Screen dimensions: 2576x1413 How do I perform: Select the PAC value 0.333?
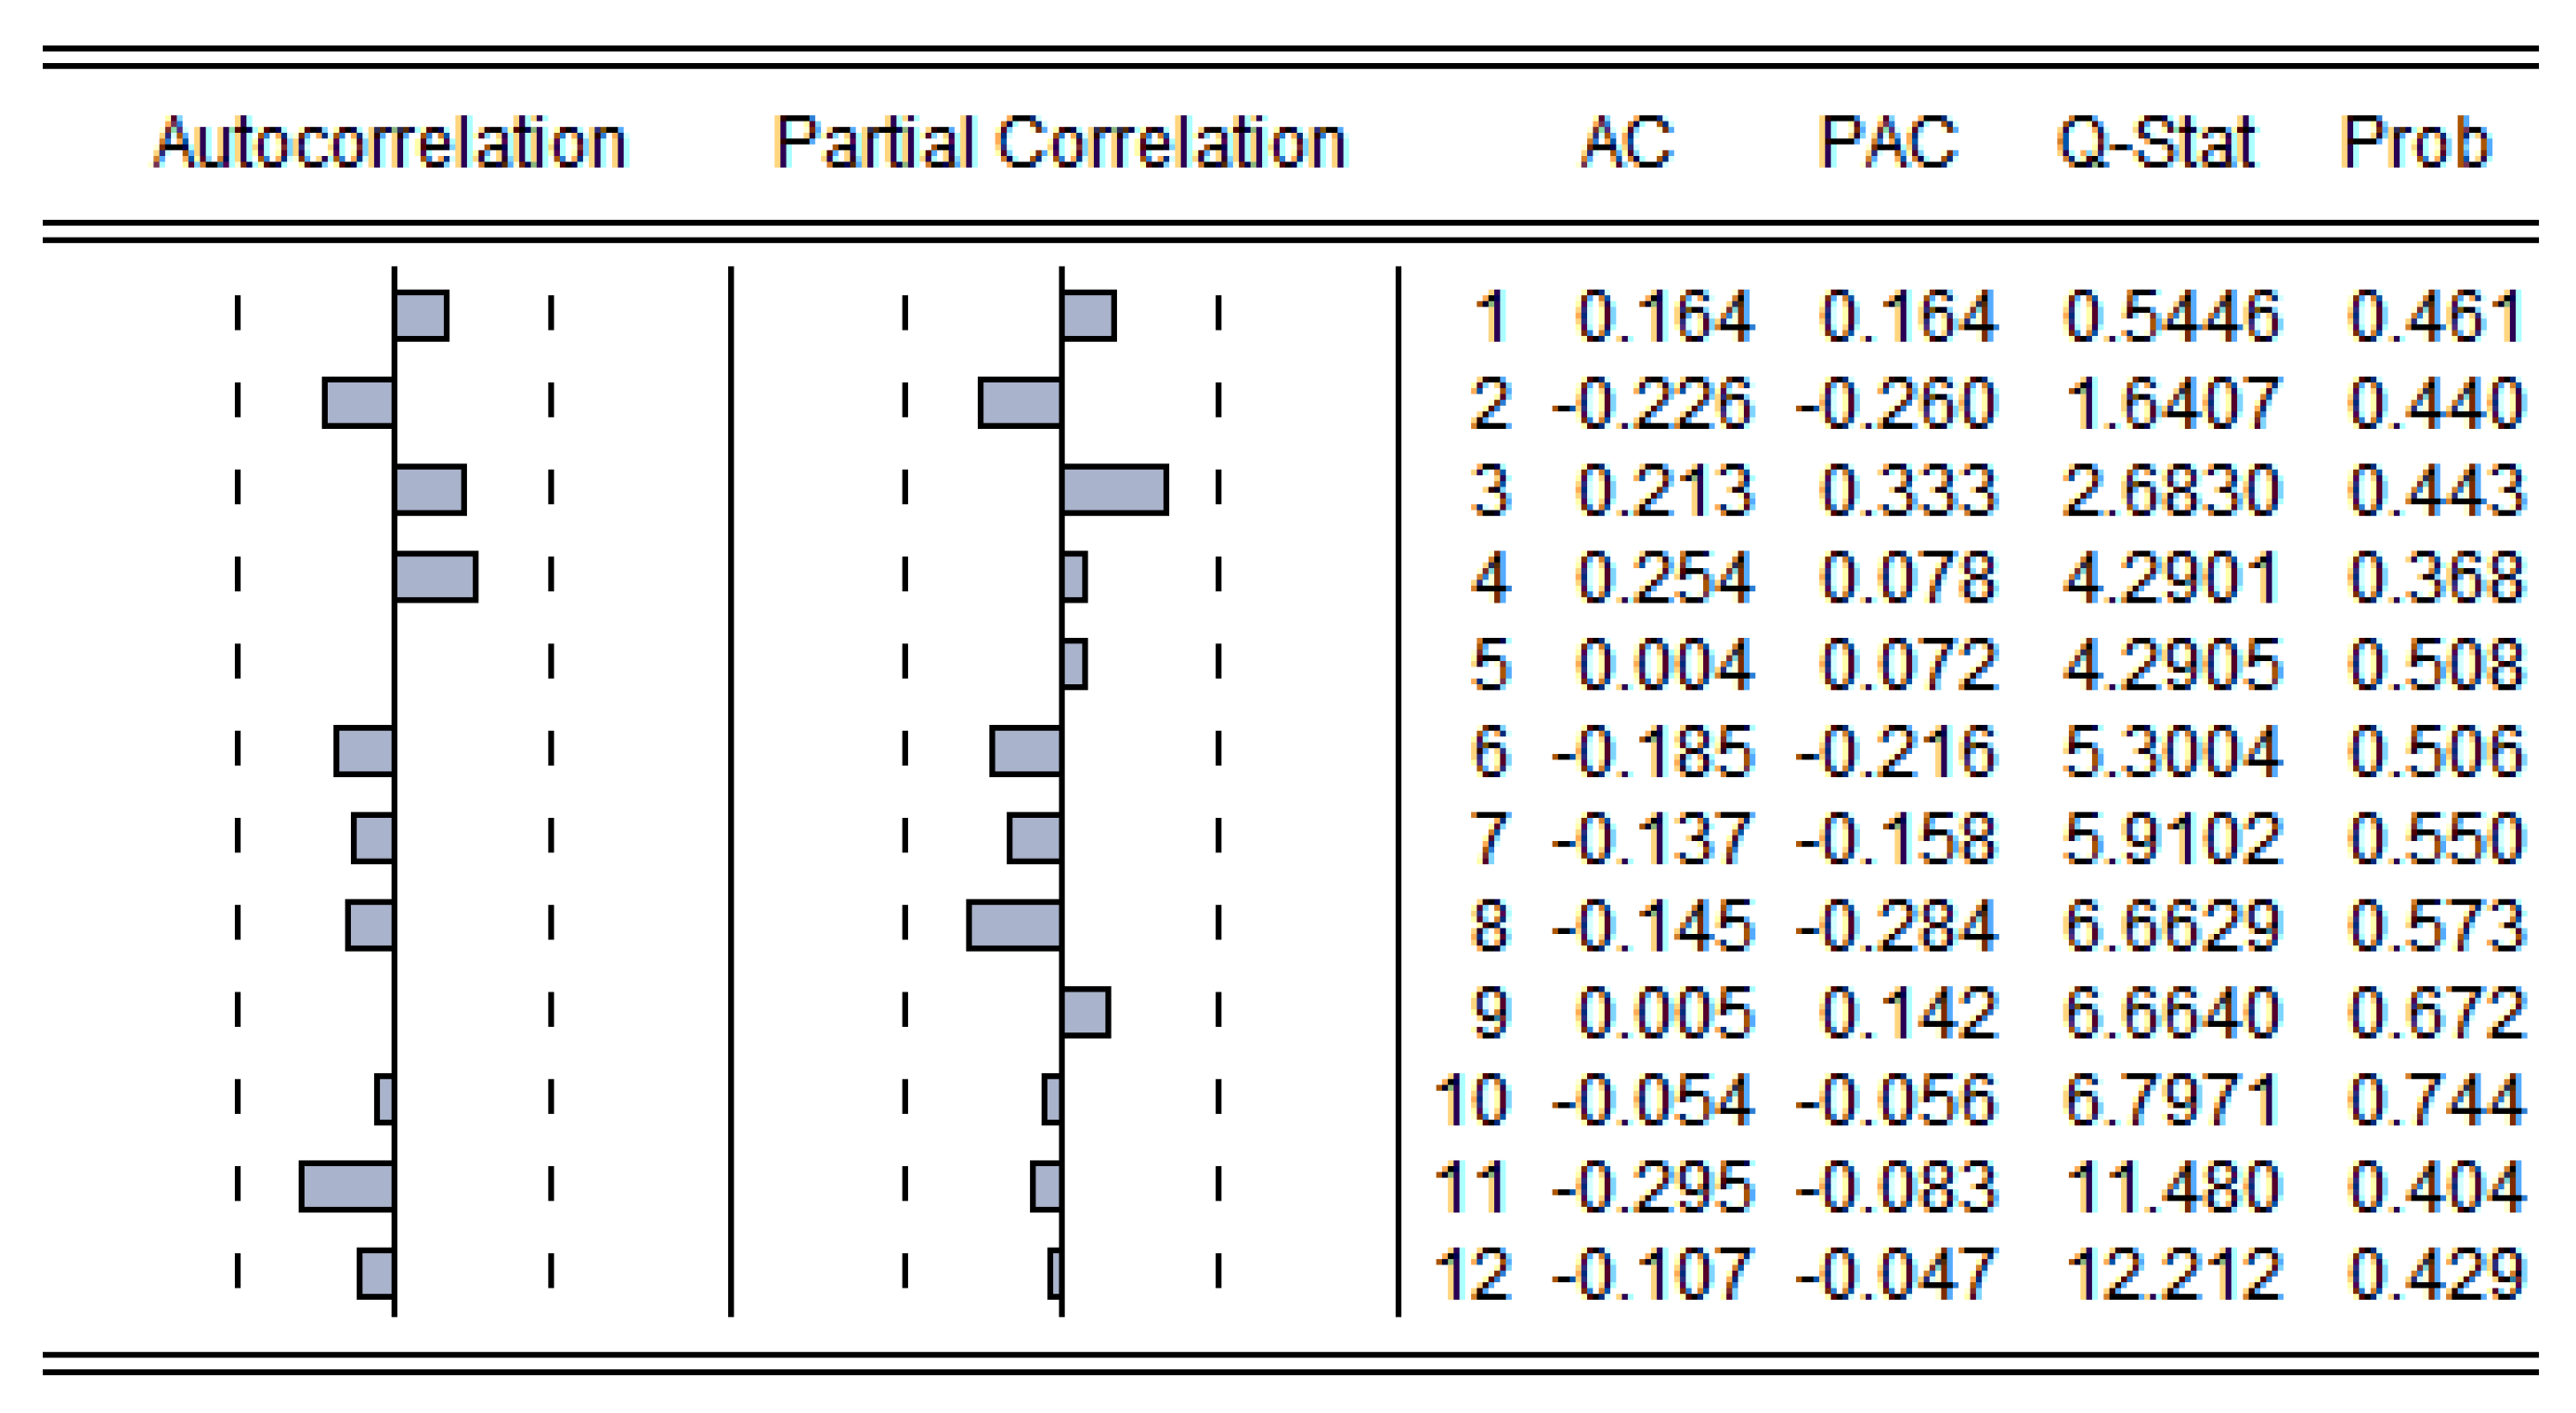pos(1908,490)
